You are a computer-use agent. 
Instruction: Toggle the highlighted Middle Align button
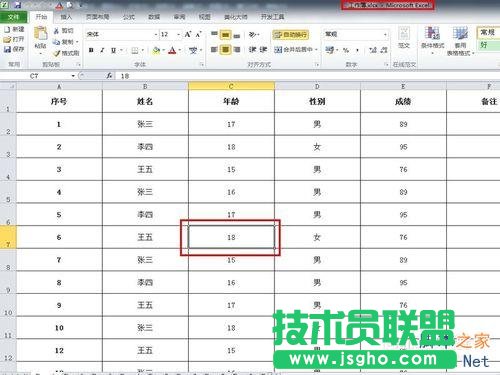coord(226,34)
